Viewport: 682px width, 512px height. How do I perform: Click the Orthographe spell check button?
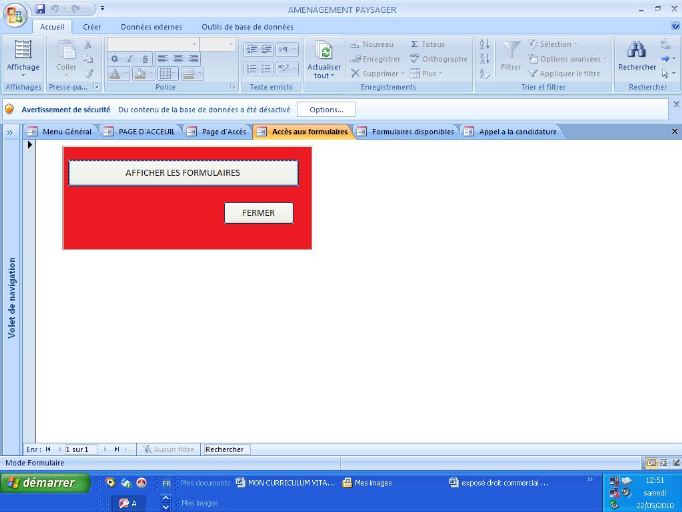tap(438, 59)
